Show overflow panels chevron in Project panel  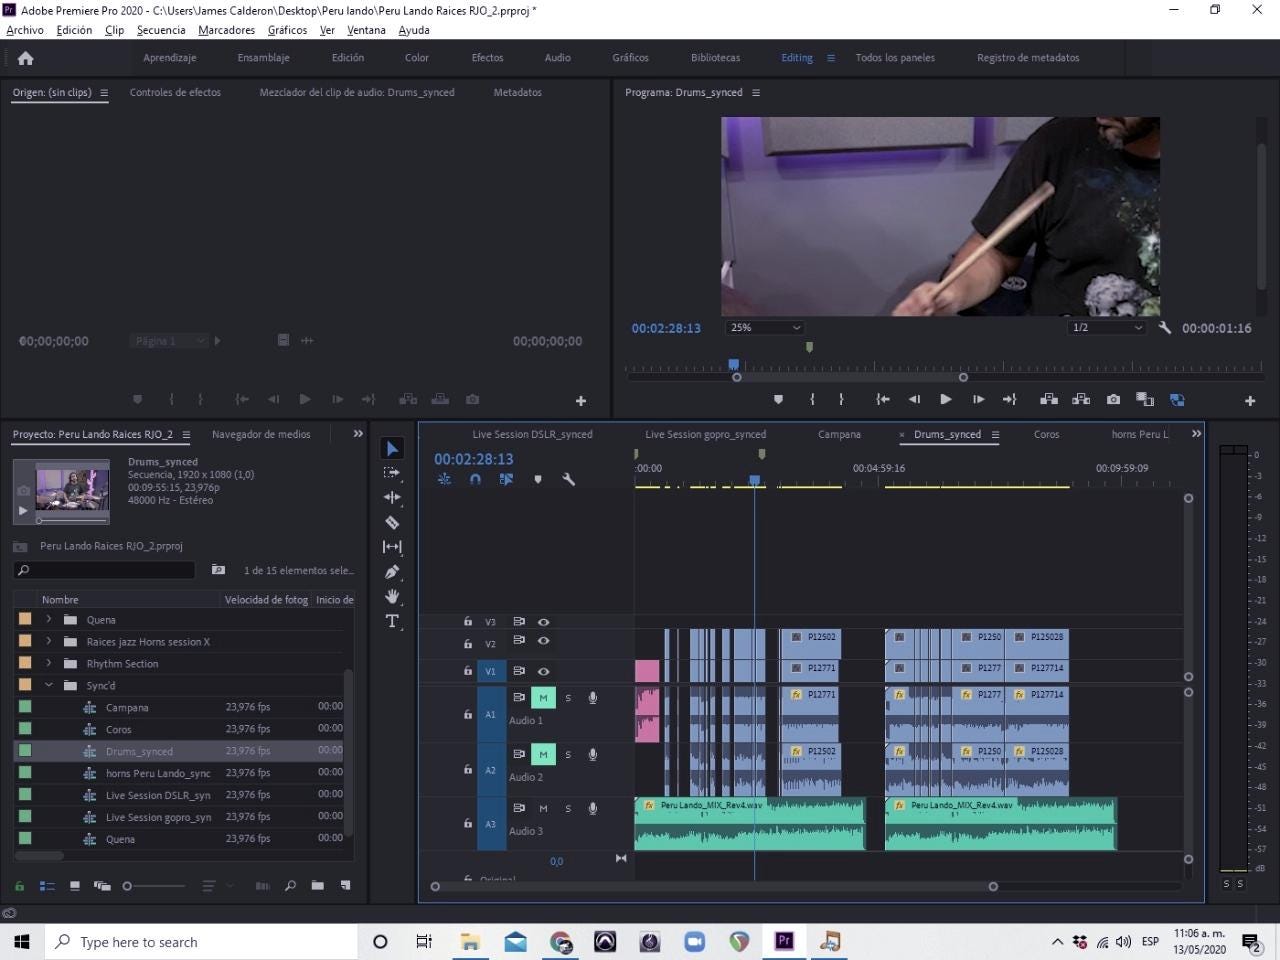(358, 434)
